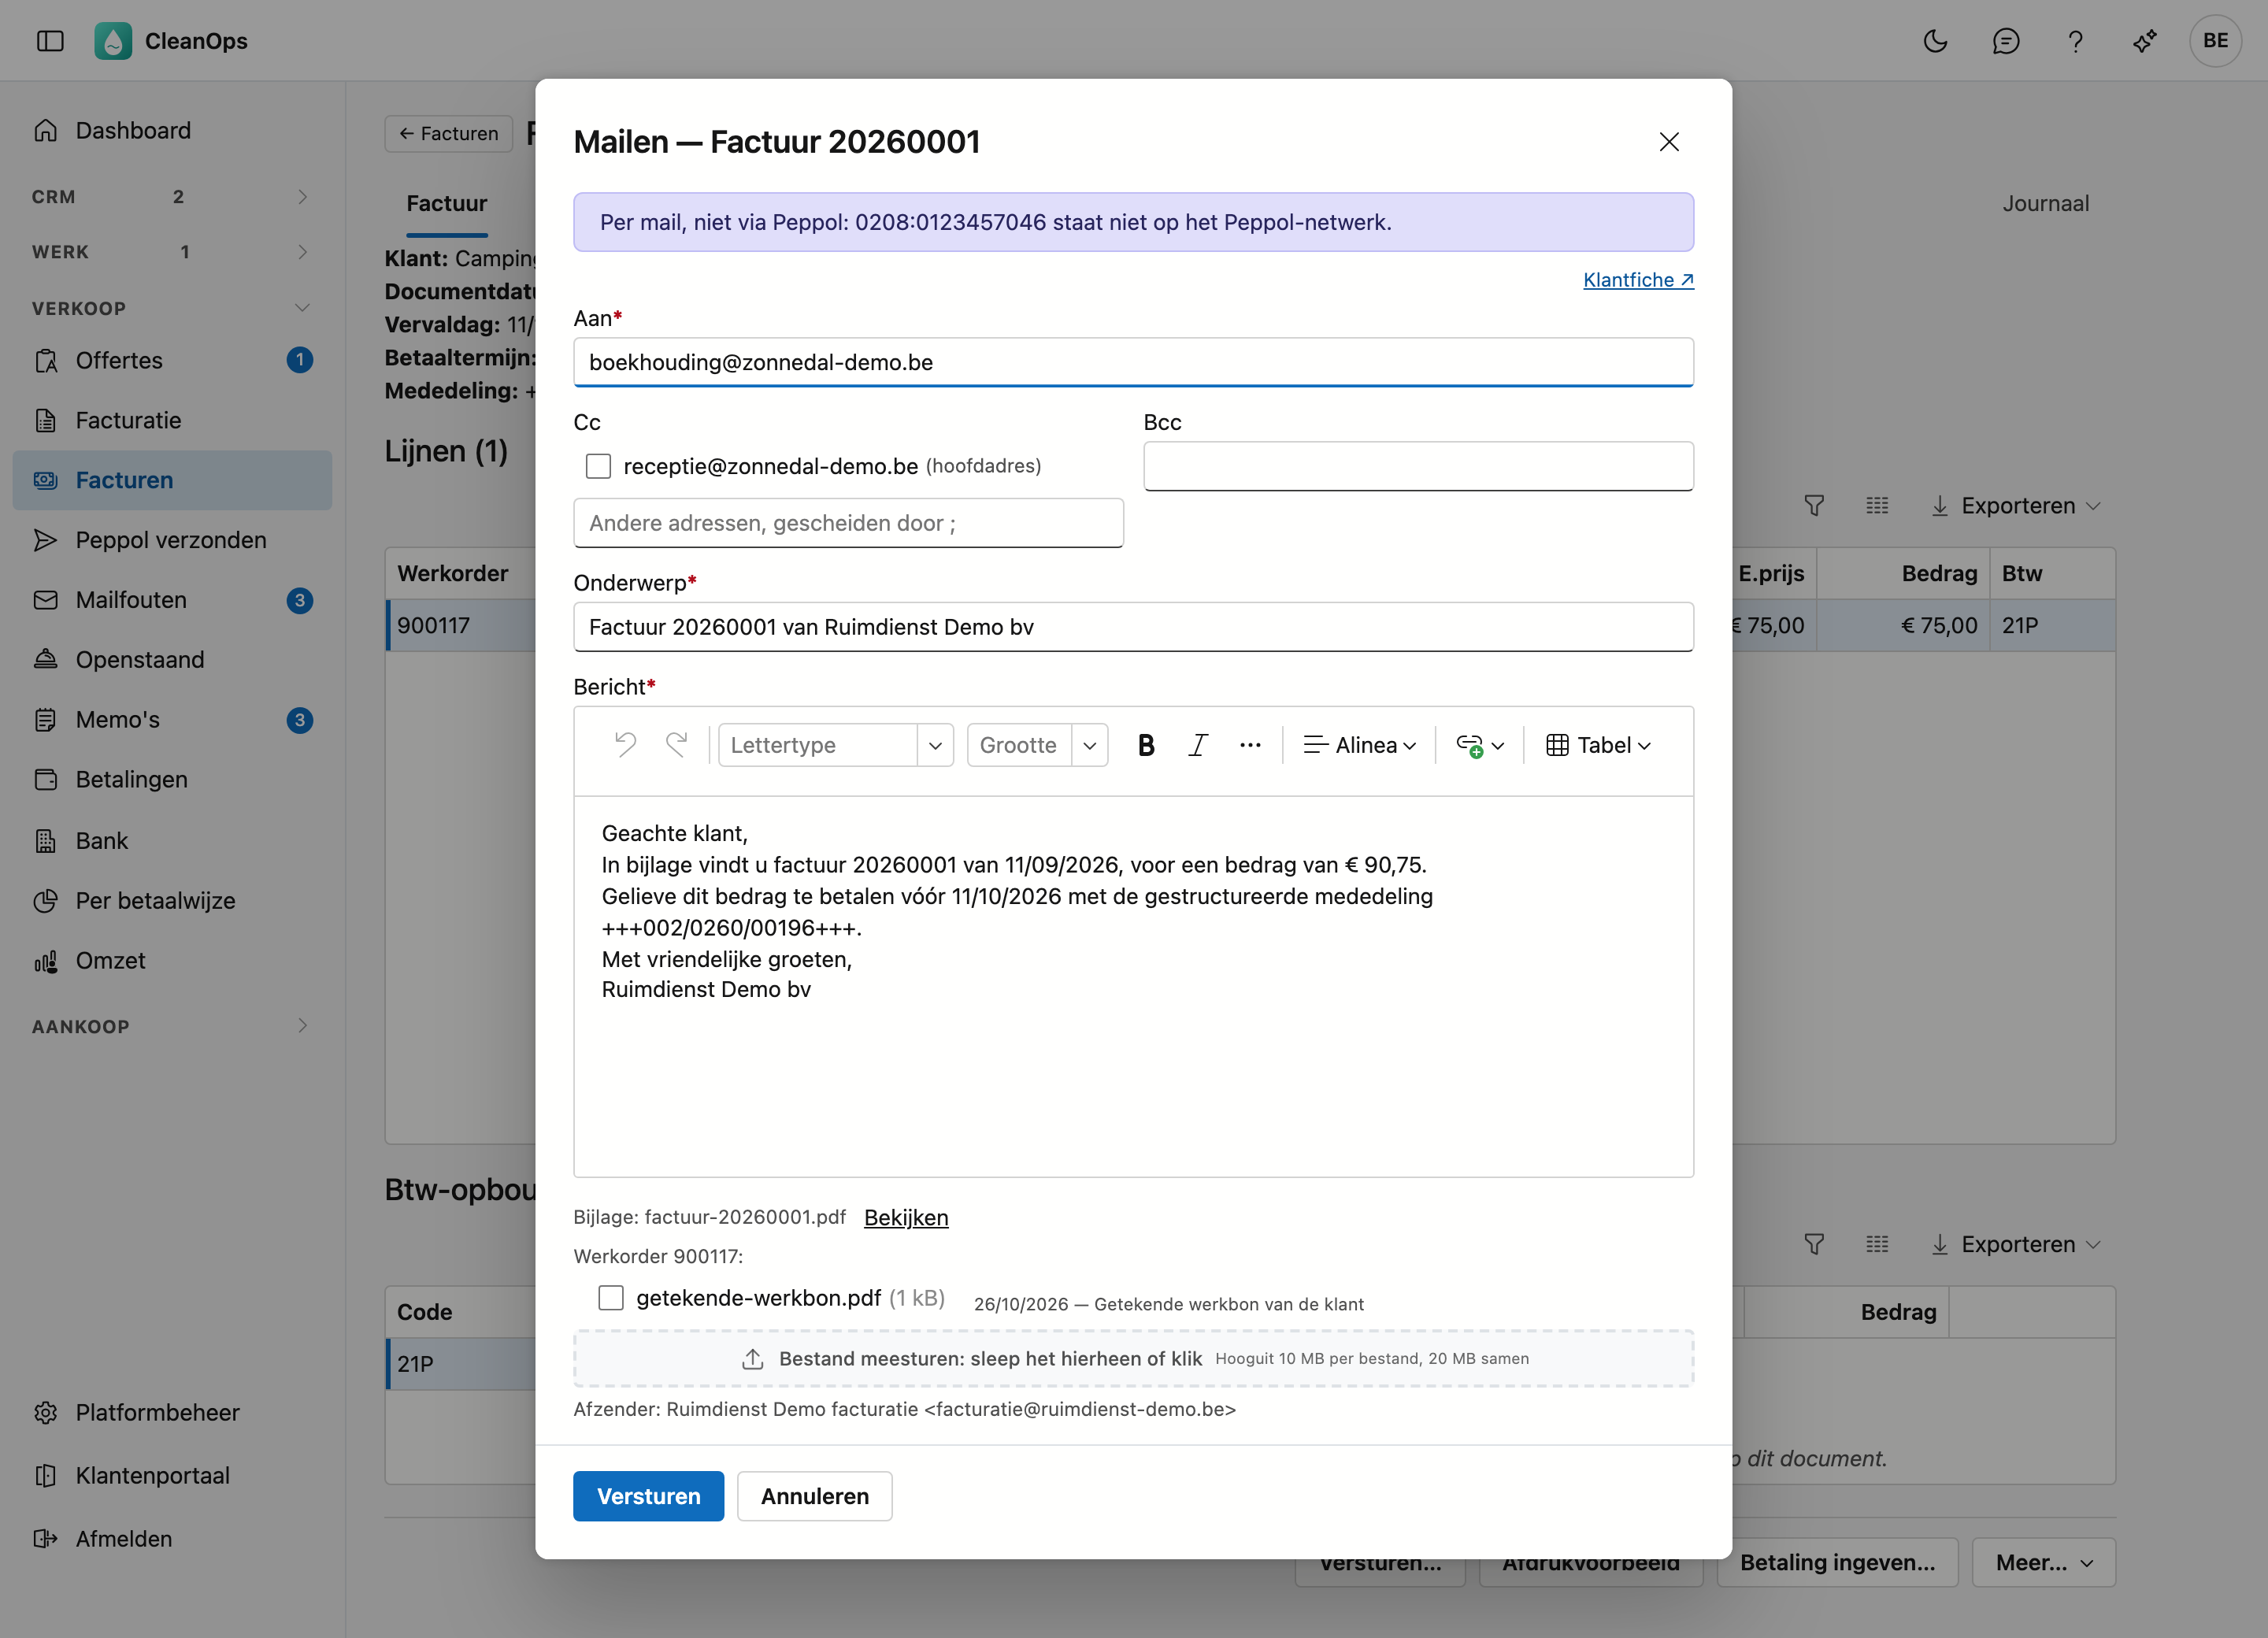This screenshot has width=2268, height=1638.
Task: Open the Meer... dropdown button
Action: (2043, 1562)
